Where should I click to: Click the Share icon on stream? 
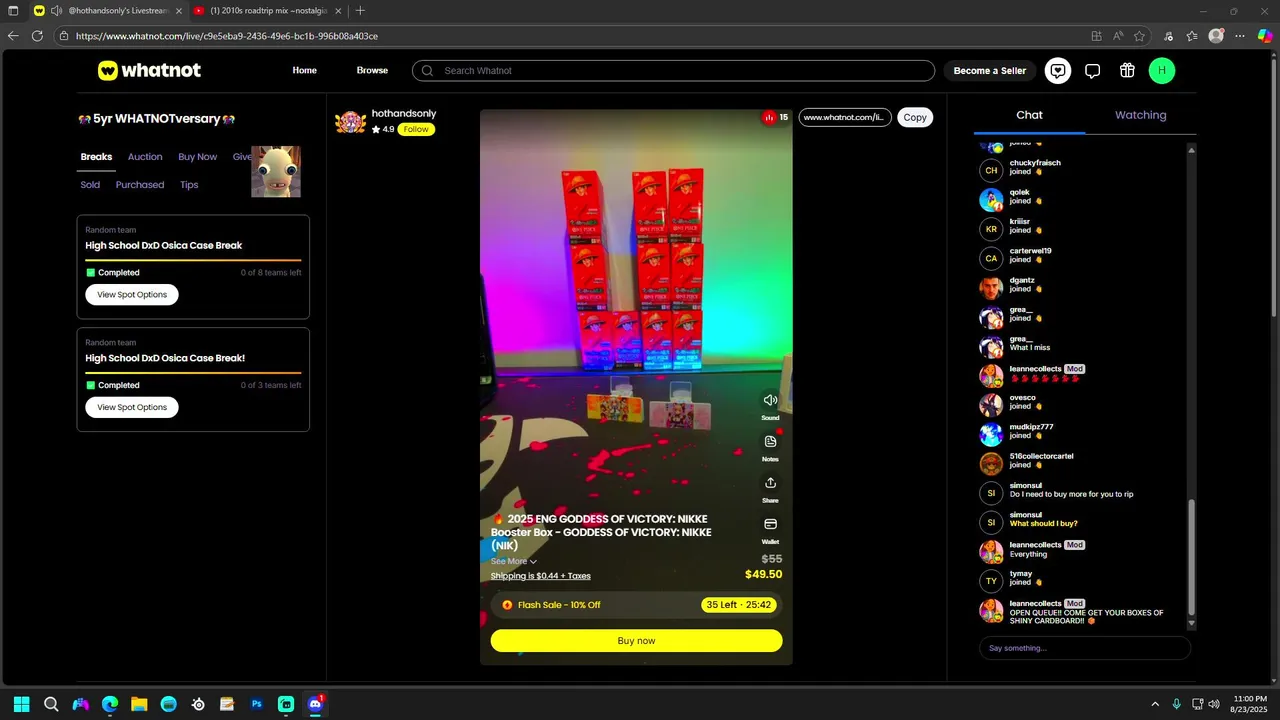[770, 483]
